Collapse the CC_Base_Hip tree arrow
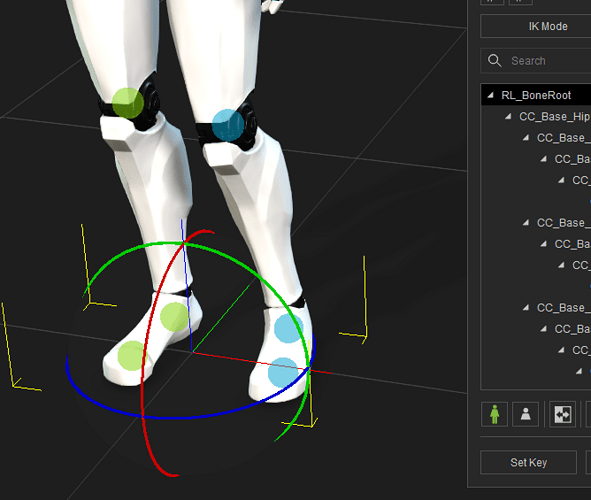This screenshot has height=500, width=591. [x=508, y=116]
